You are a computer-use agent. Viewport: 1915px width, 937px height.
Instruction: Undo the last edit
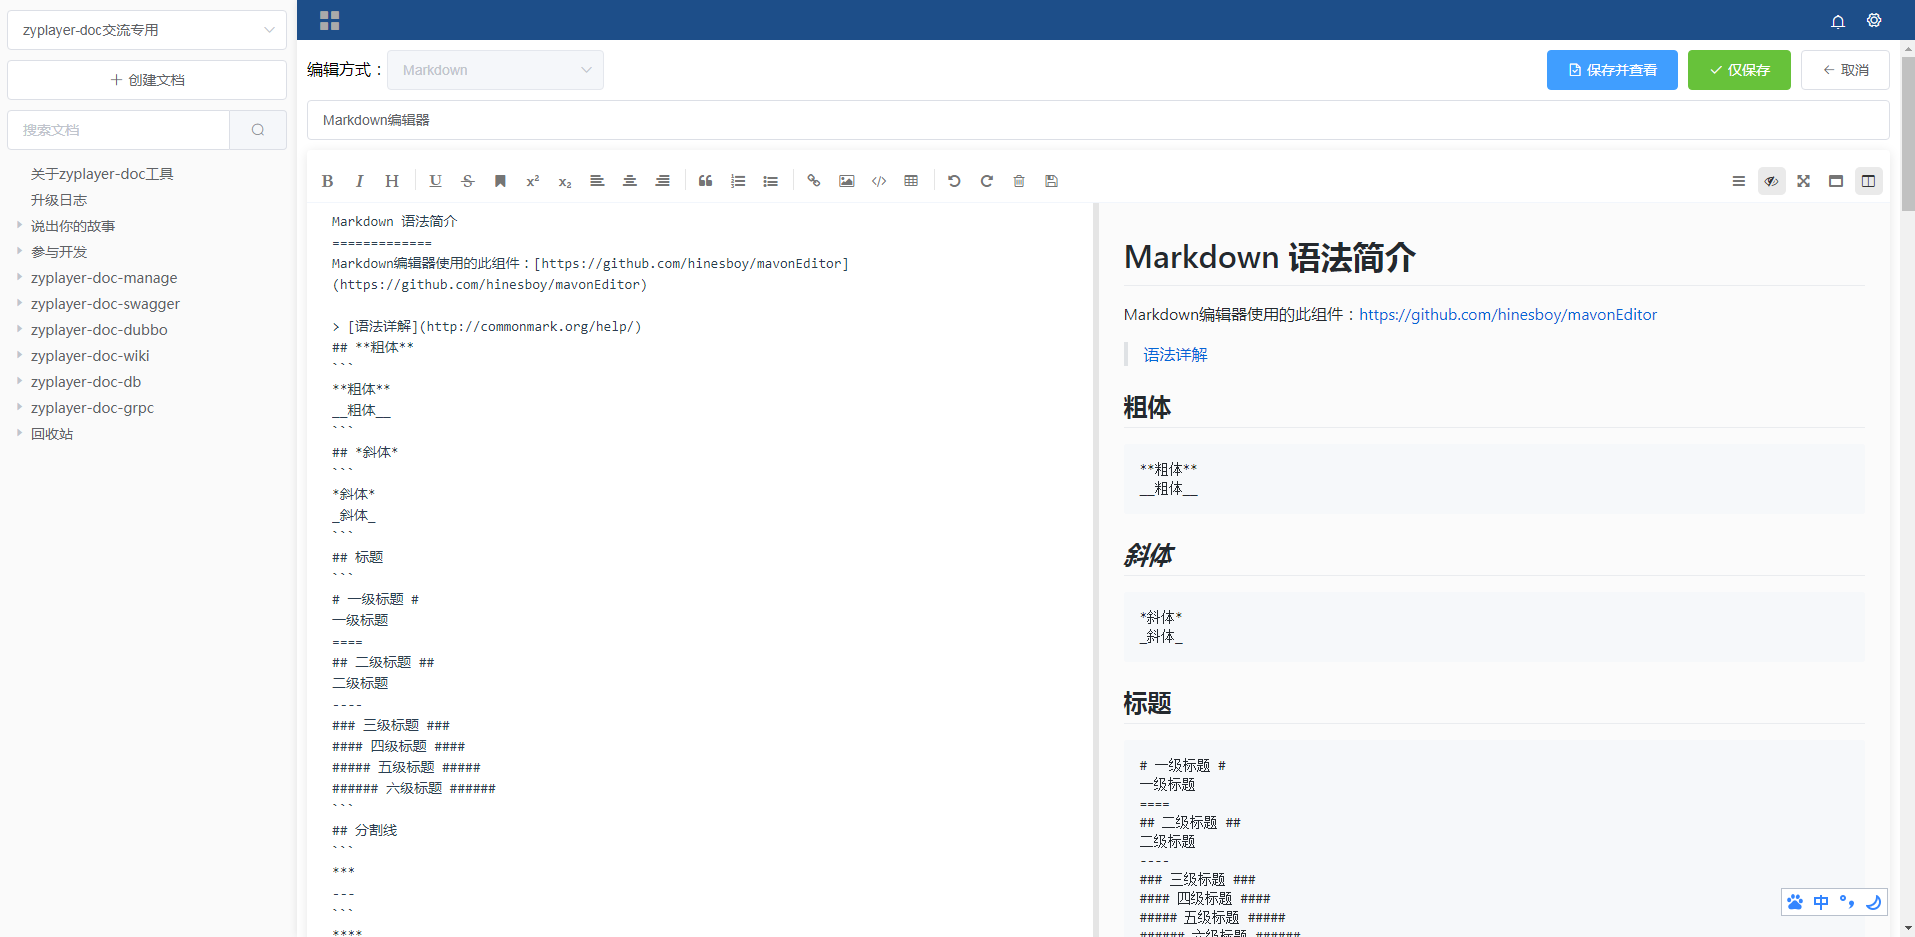(954, 181)
